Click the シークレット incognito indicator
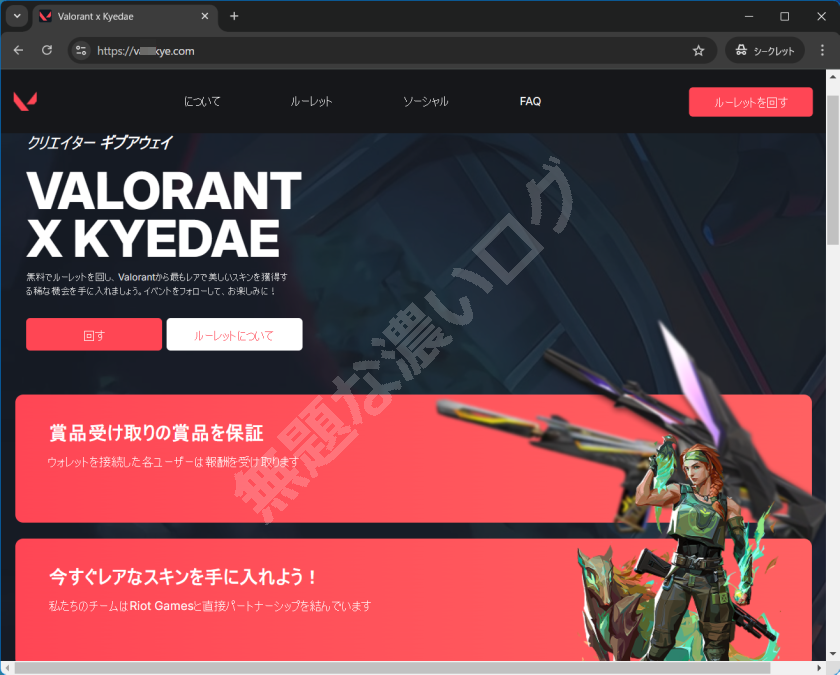Image resolution: width=840 pixels, height=675 pixels. pyautogui.click(x=765, y=51)
